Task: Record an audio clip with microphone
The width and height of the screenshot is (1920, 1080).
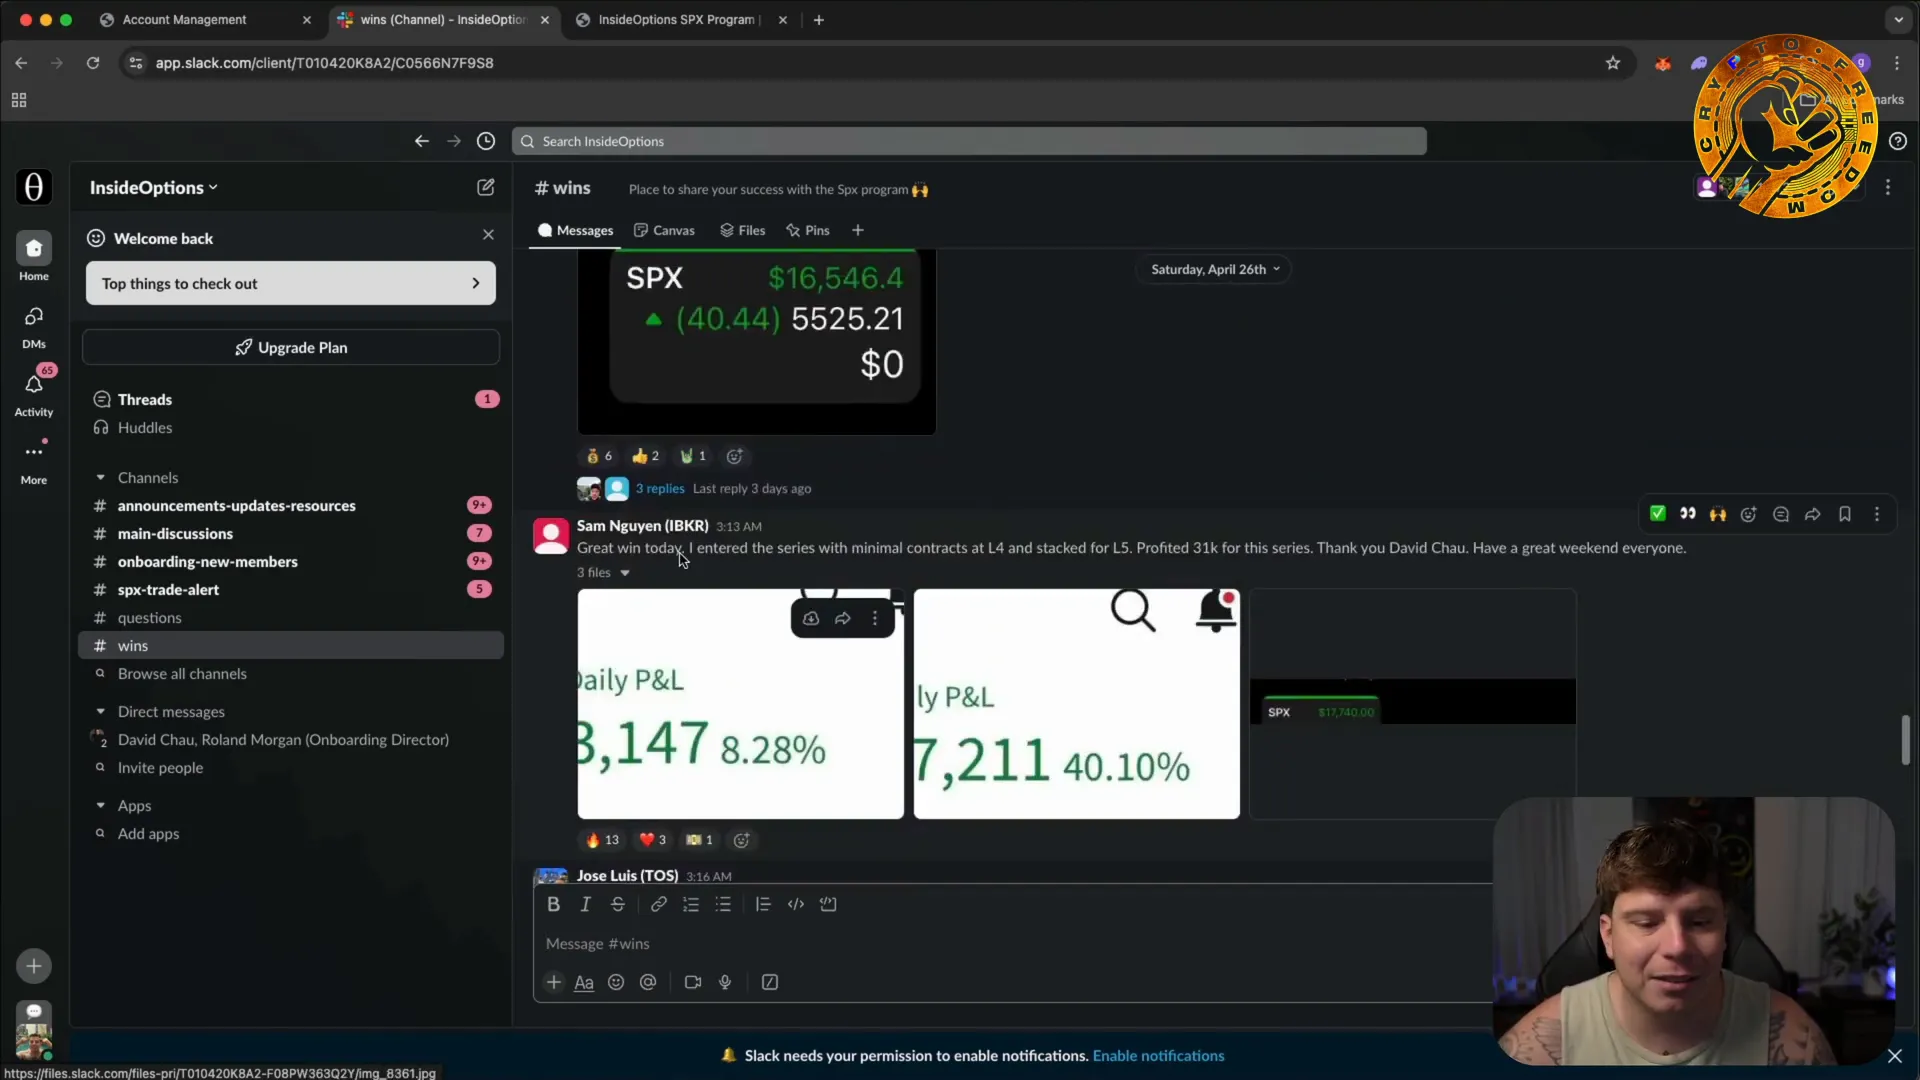Action: tap(725, 982)
